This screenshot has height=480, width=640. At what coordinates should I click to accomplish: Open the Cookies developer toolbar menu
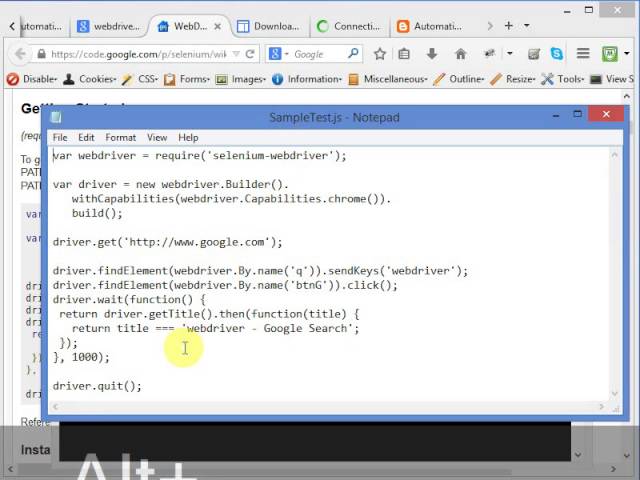(90, 79)
